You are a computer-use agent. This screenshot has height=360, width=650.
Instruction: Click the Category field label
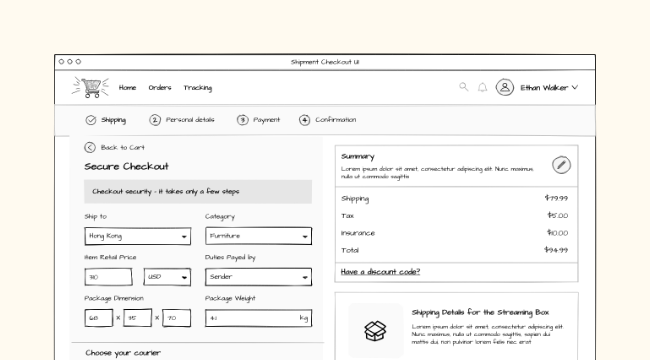point(220,216)
